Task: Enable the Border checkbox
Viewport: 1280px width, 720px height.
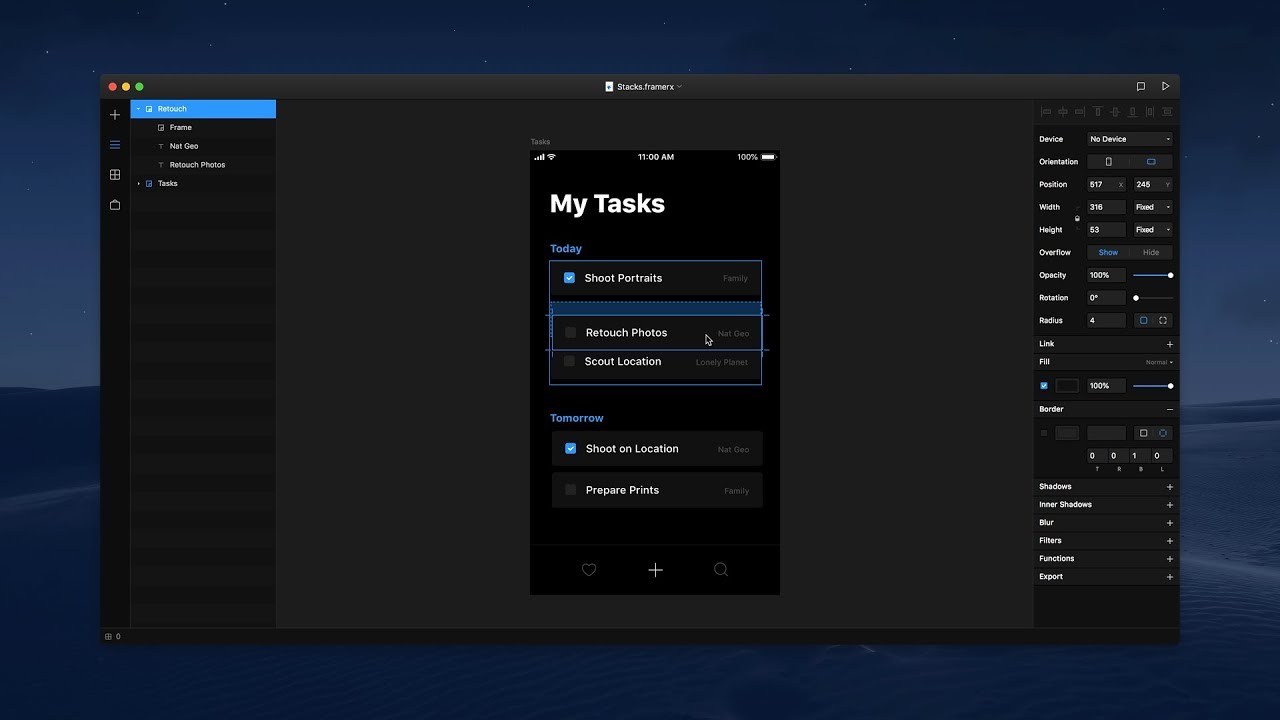Action: (1044, 433)
